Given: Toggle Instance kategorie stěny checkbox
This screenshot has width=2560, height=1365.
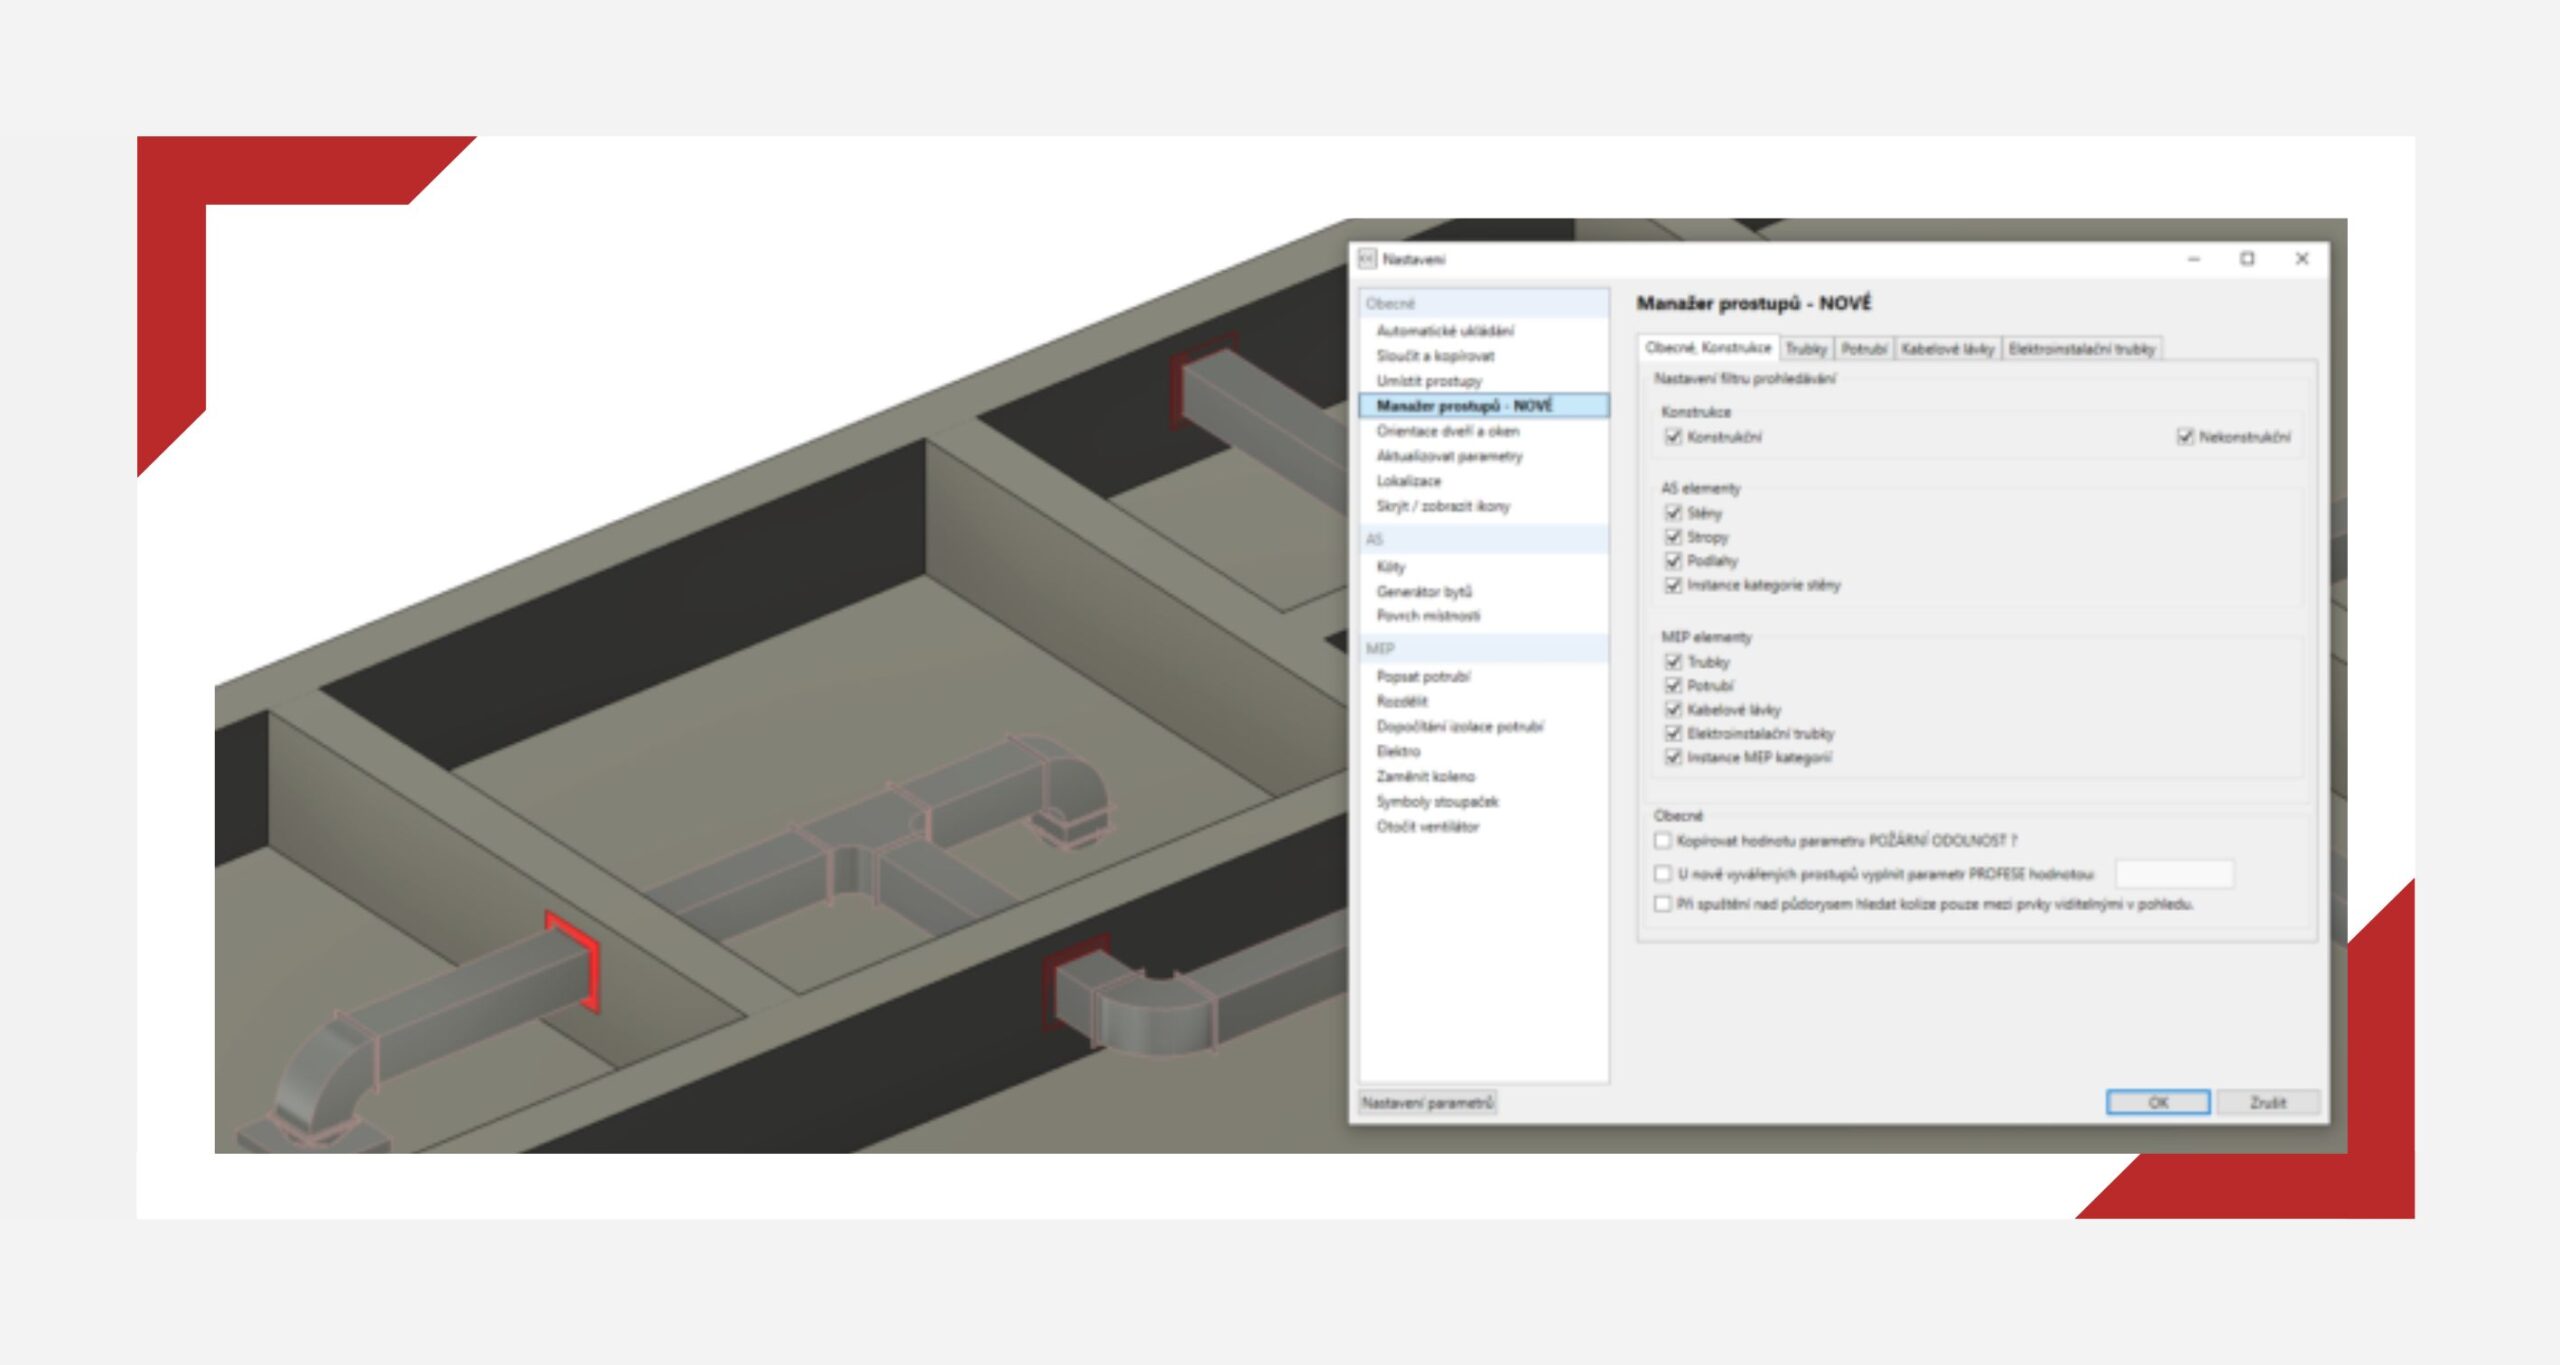Looking at the screenshot, I should point(1673,585).
